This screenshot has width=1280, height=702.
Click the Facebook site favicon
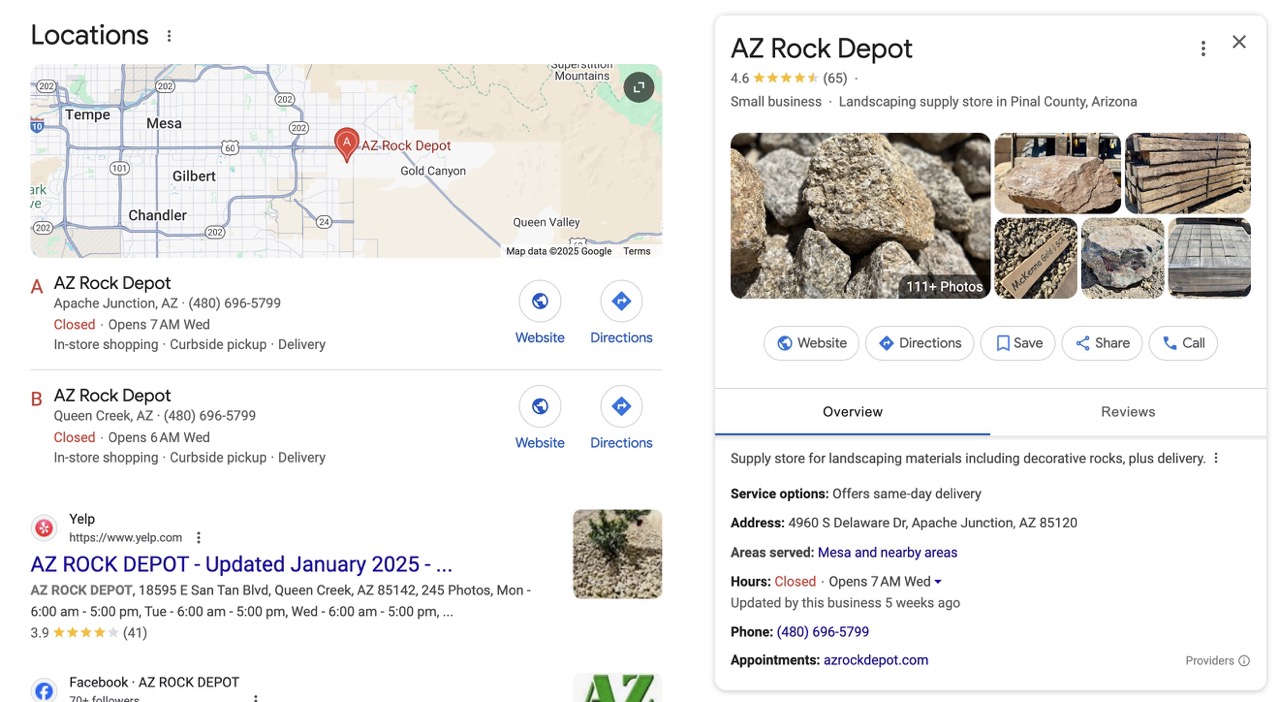tap(44, 690)
